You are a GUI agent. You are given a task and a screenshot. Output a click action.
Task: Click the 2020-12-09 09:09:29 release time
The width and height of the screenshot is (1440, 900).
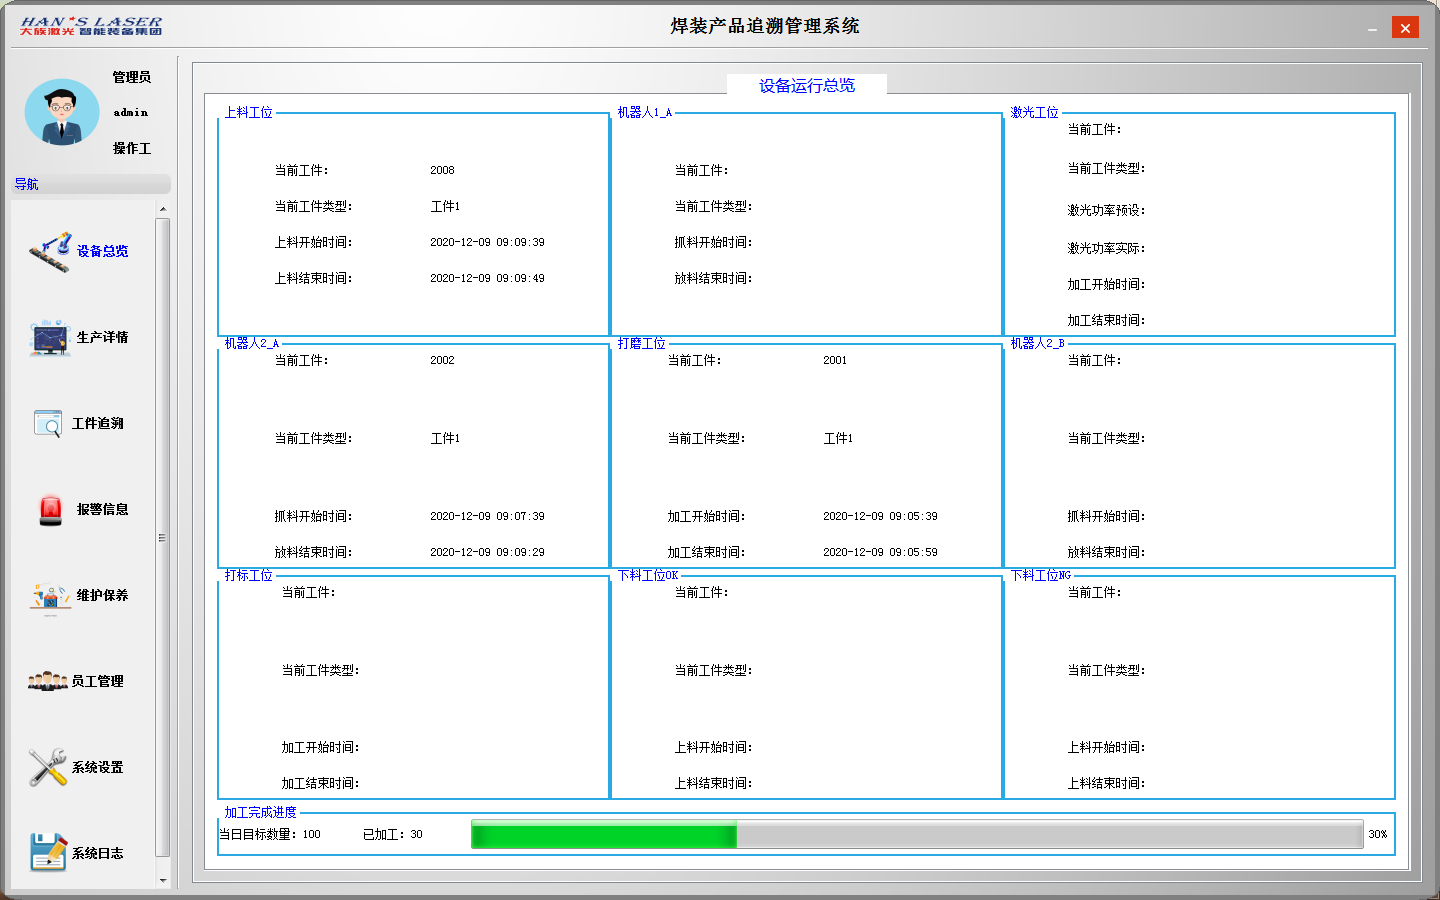pos(487,553)
